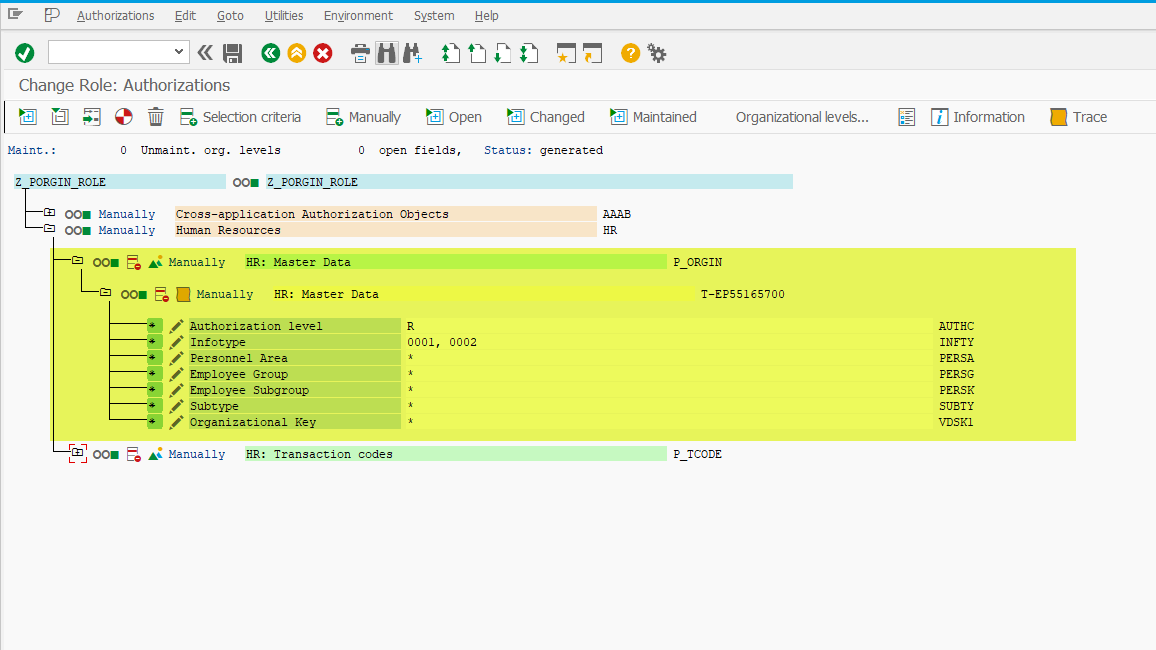Click the red Cancel icon
This screenshot has height=650, width=1156.
(323, 53)
